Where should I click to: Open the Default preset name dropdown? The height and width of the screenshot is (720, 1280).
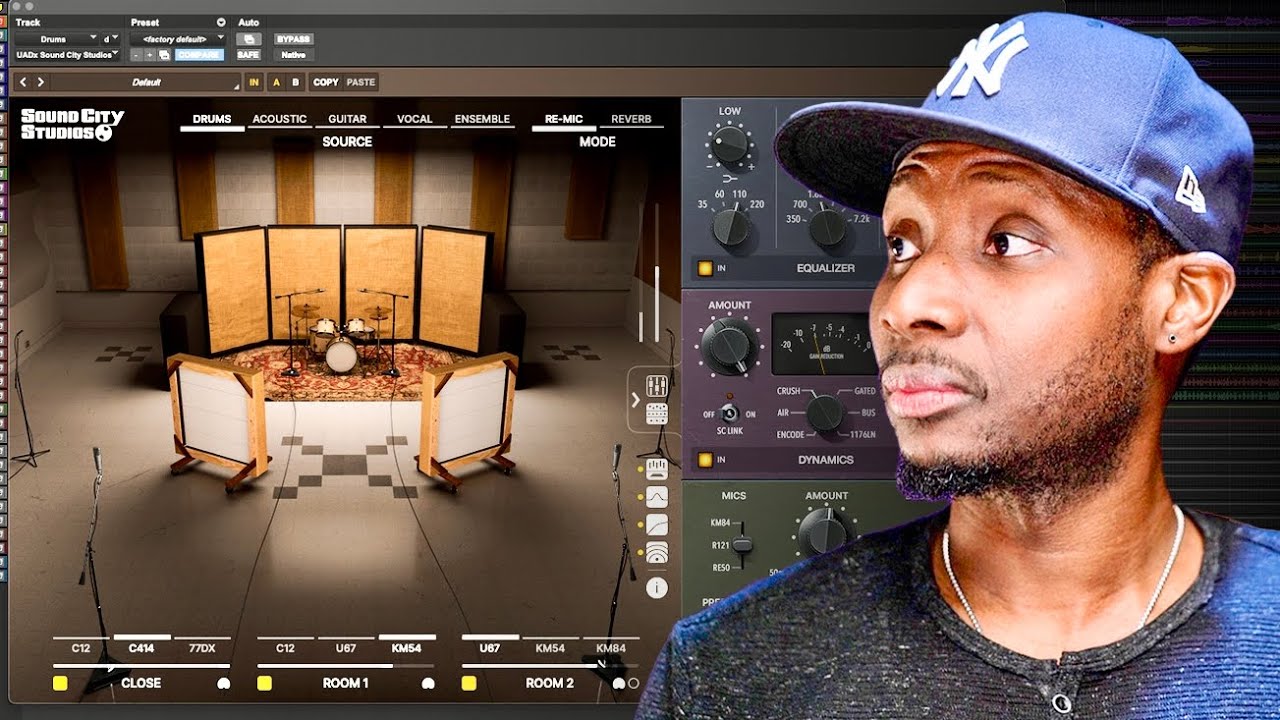pos(146,82)
